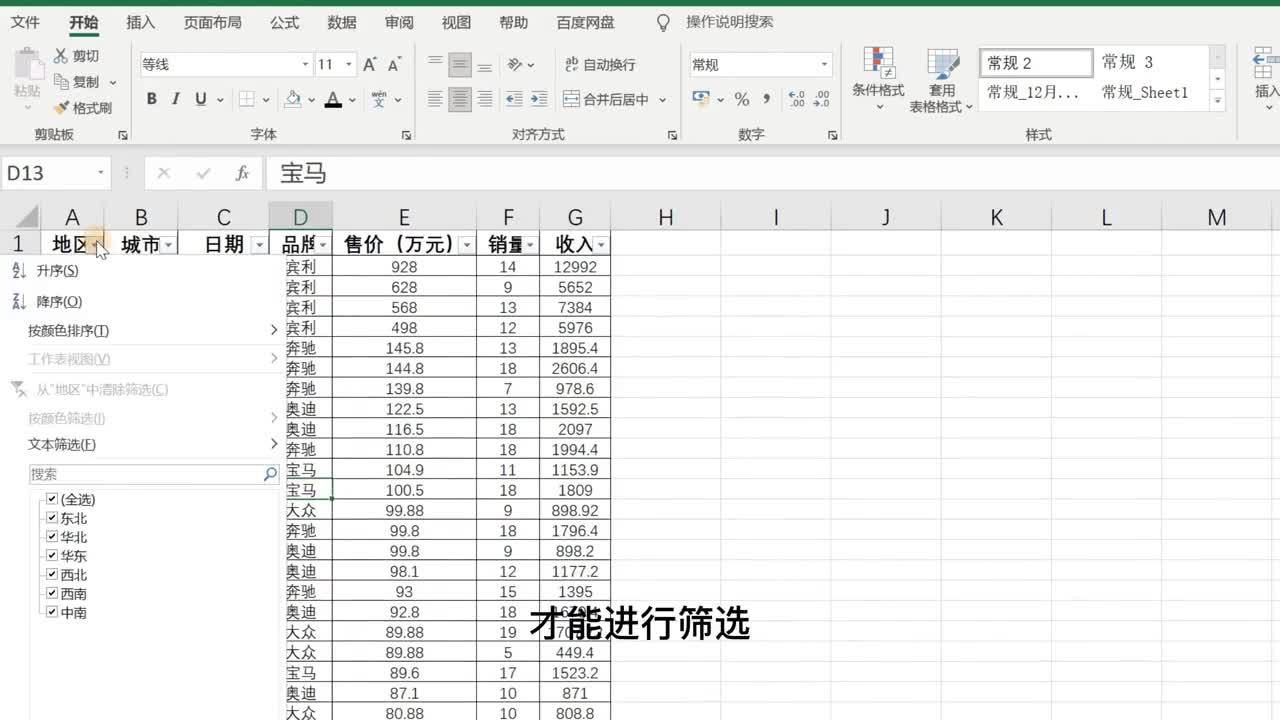Uncheck the 西南 filter checkbox
Viewport: 1280px width, 720px height.
coord(52,593)
